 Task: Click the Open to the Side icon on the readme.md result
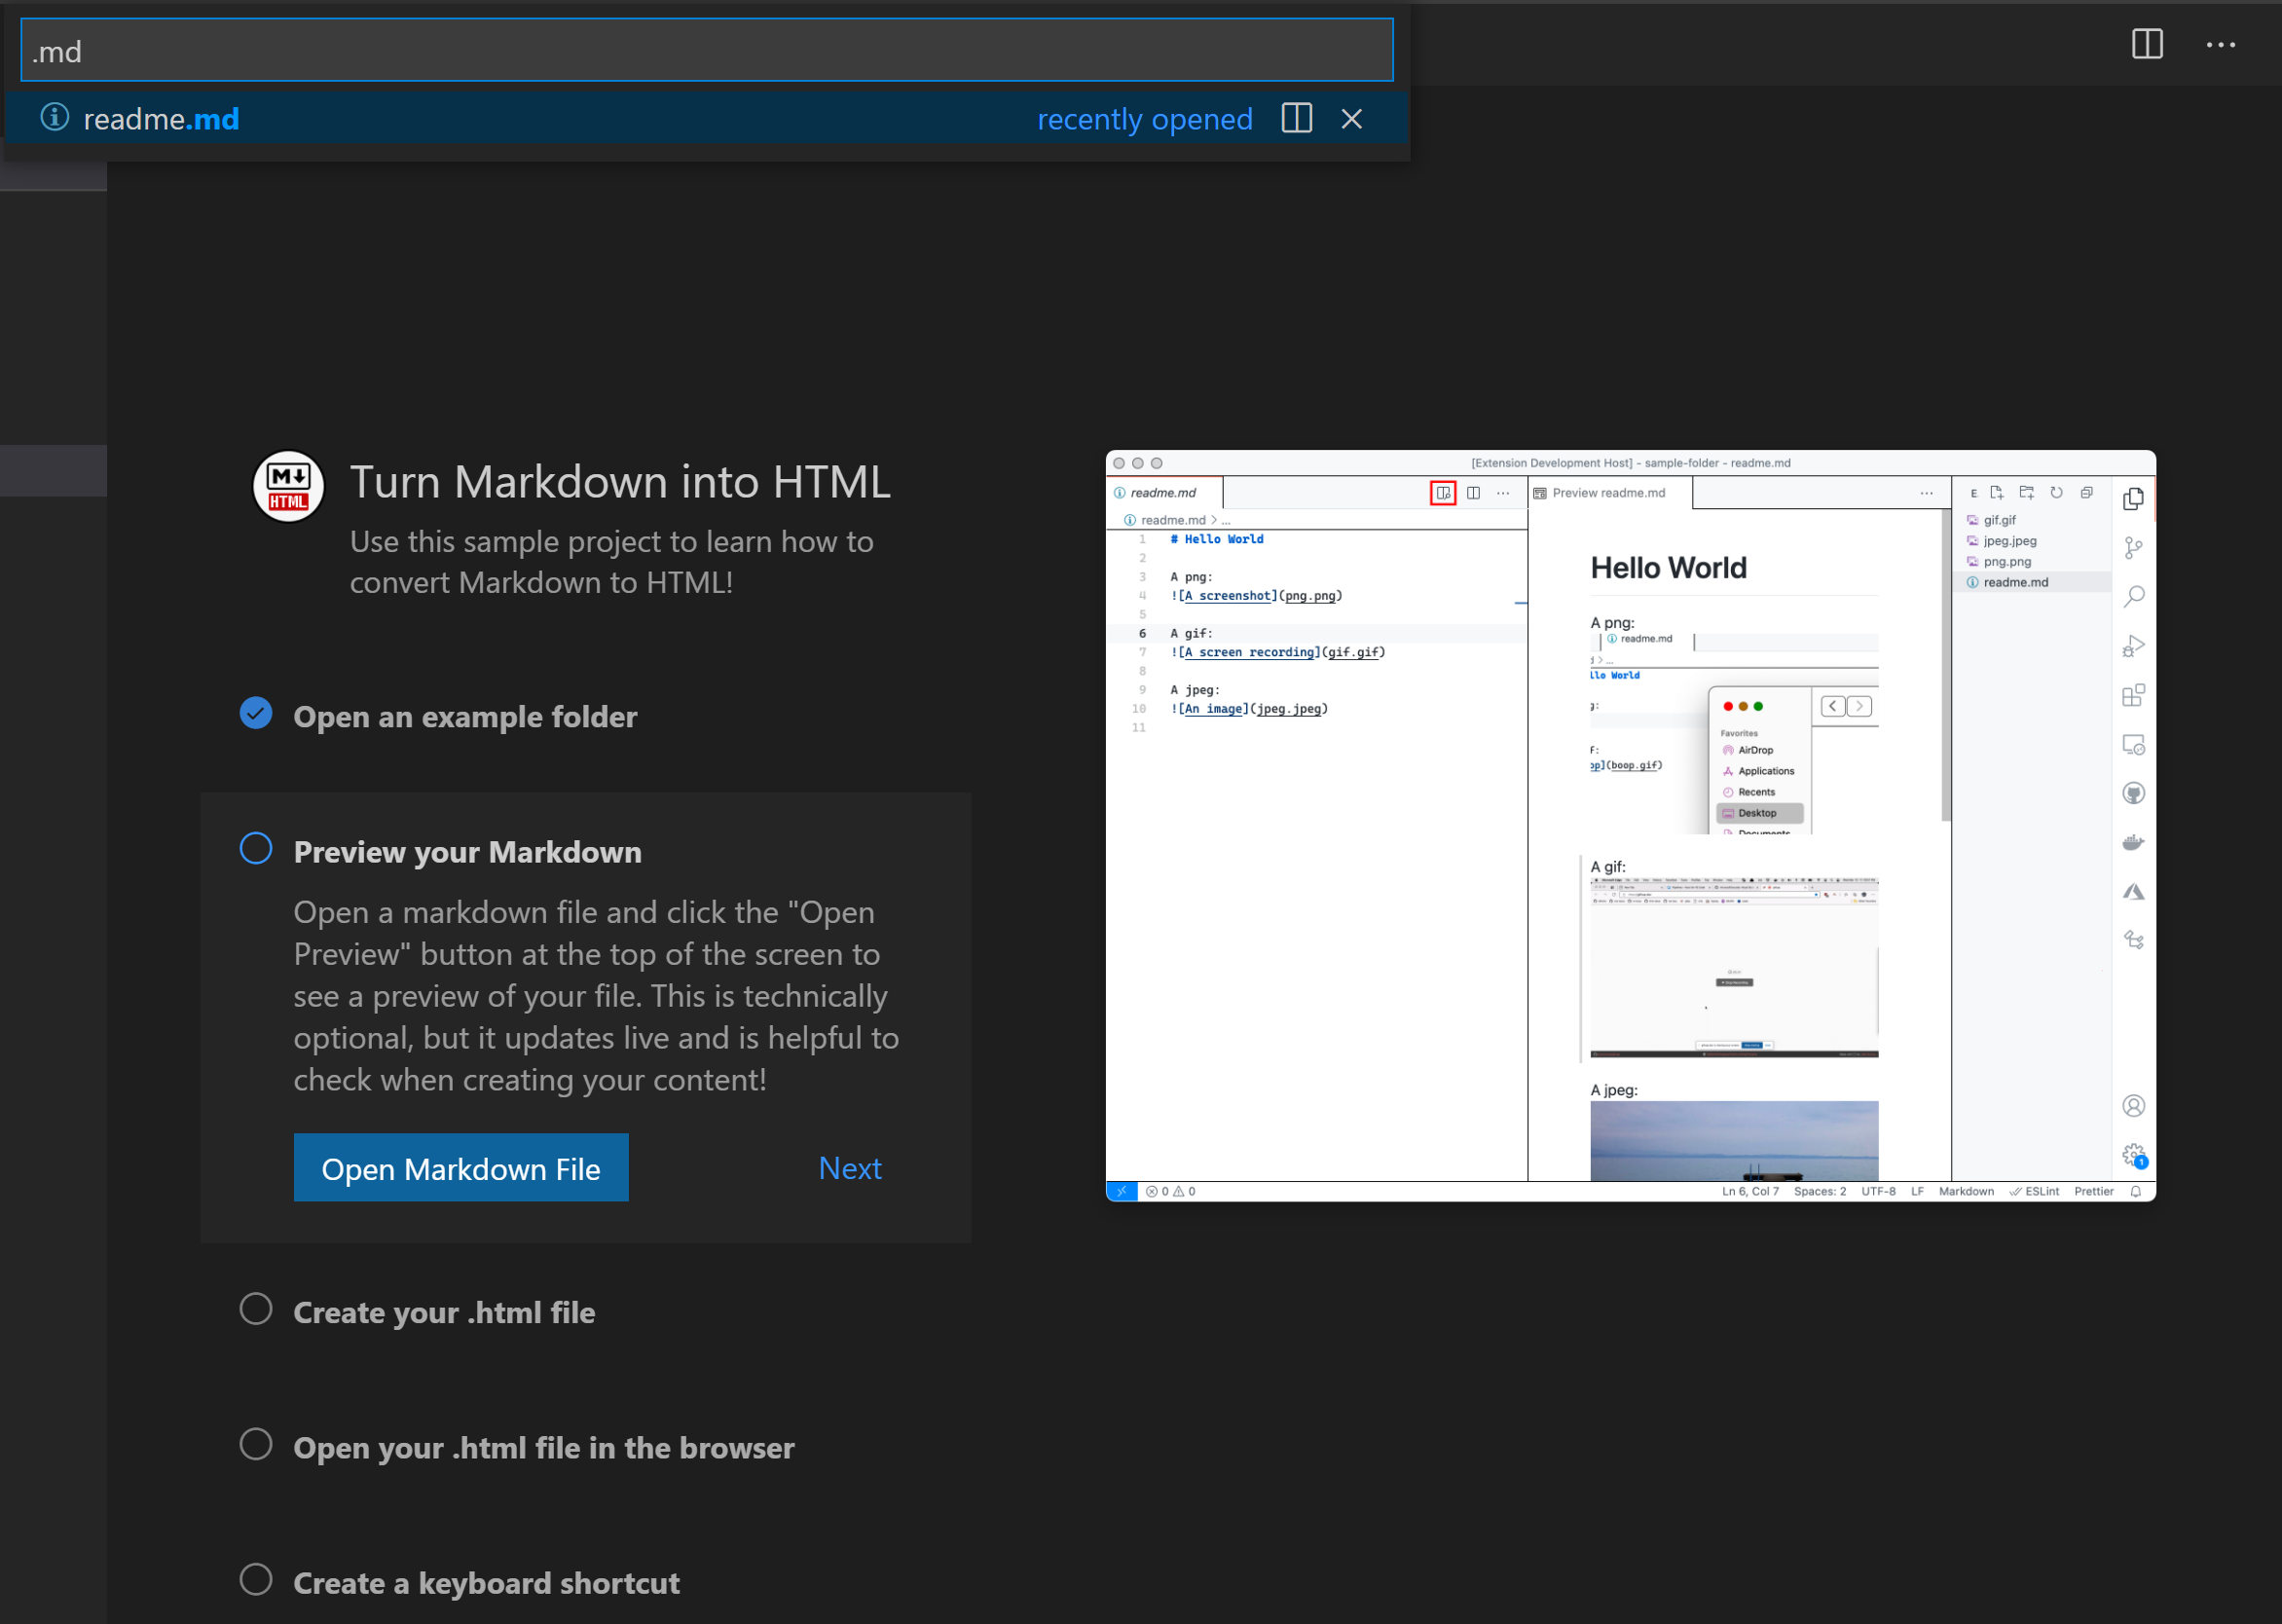point(1295,119)
